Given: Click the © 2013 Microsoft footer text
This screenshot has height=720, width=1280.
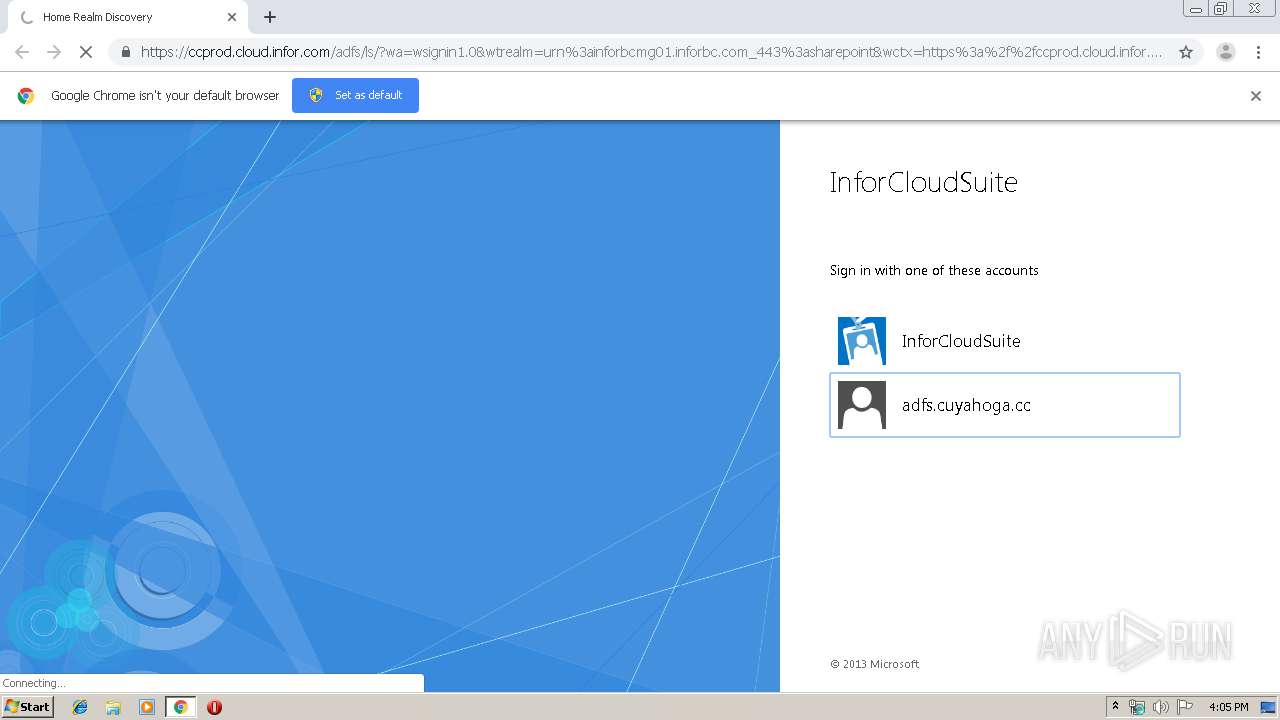Looking at the screenshot, I should coord(874,664).
